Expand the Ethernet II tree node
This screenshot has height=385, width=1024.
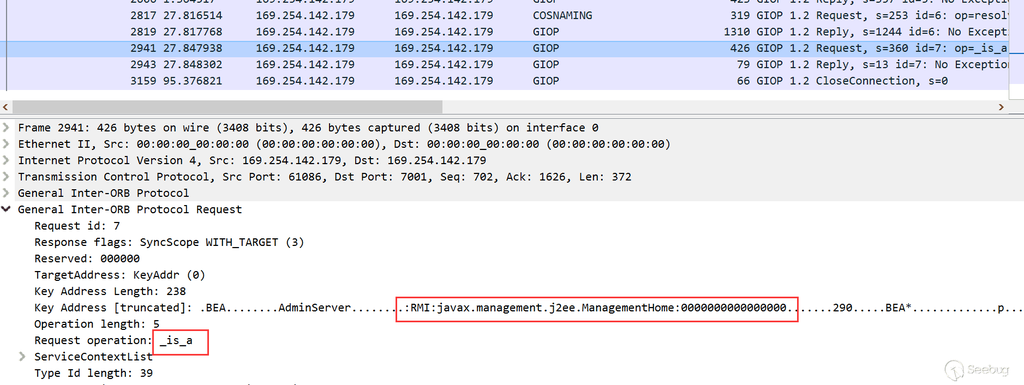tap(6, 144)
